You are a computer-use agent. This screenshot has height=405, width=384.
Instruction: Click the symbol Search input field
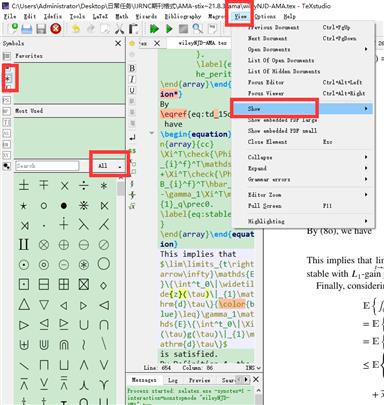click(47, 166)
